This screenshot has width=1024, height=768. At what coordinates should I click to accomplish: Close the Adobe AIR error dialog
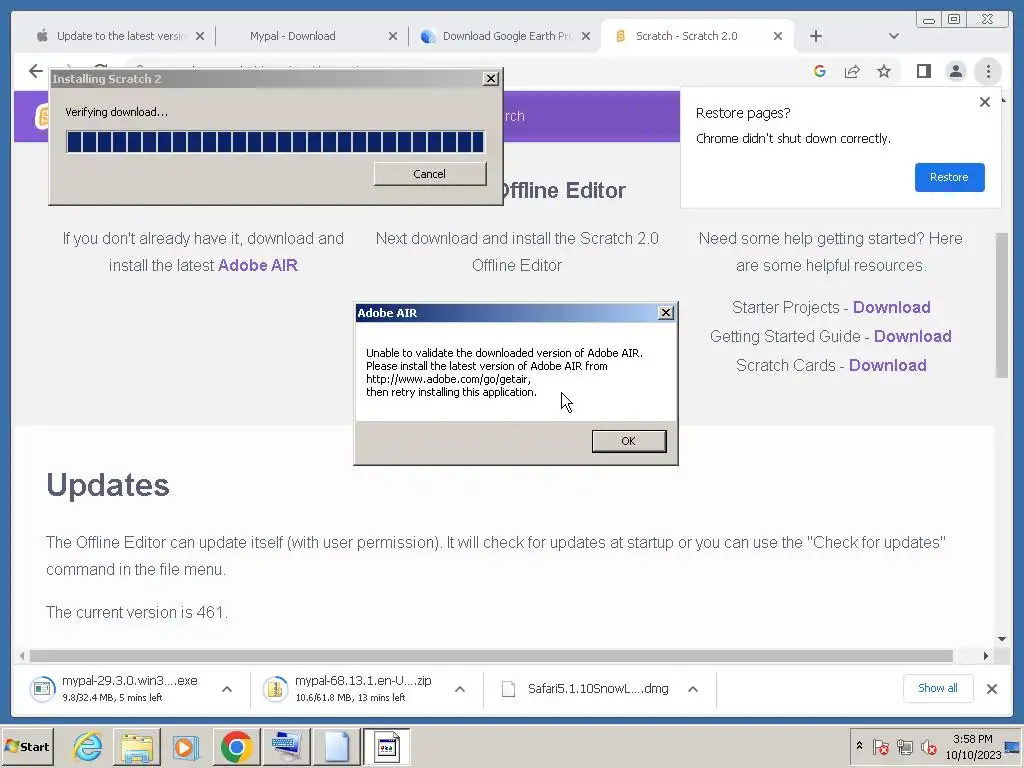pos(665,313)
